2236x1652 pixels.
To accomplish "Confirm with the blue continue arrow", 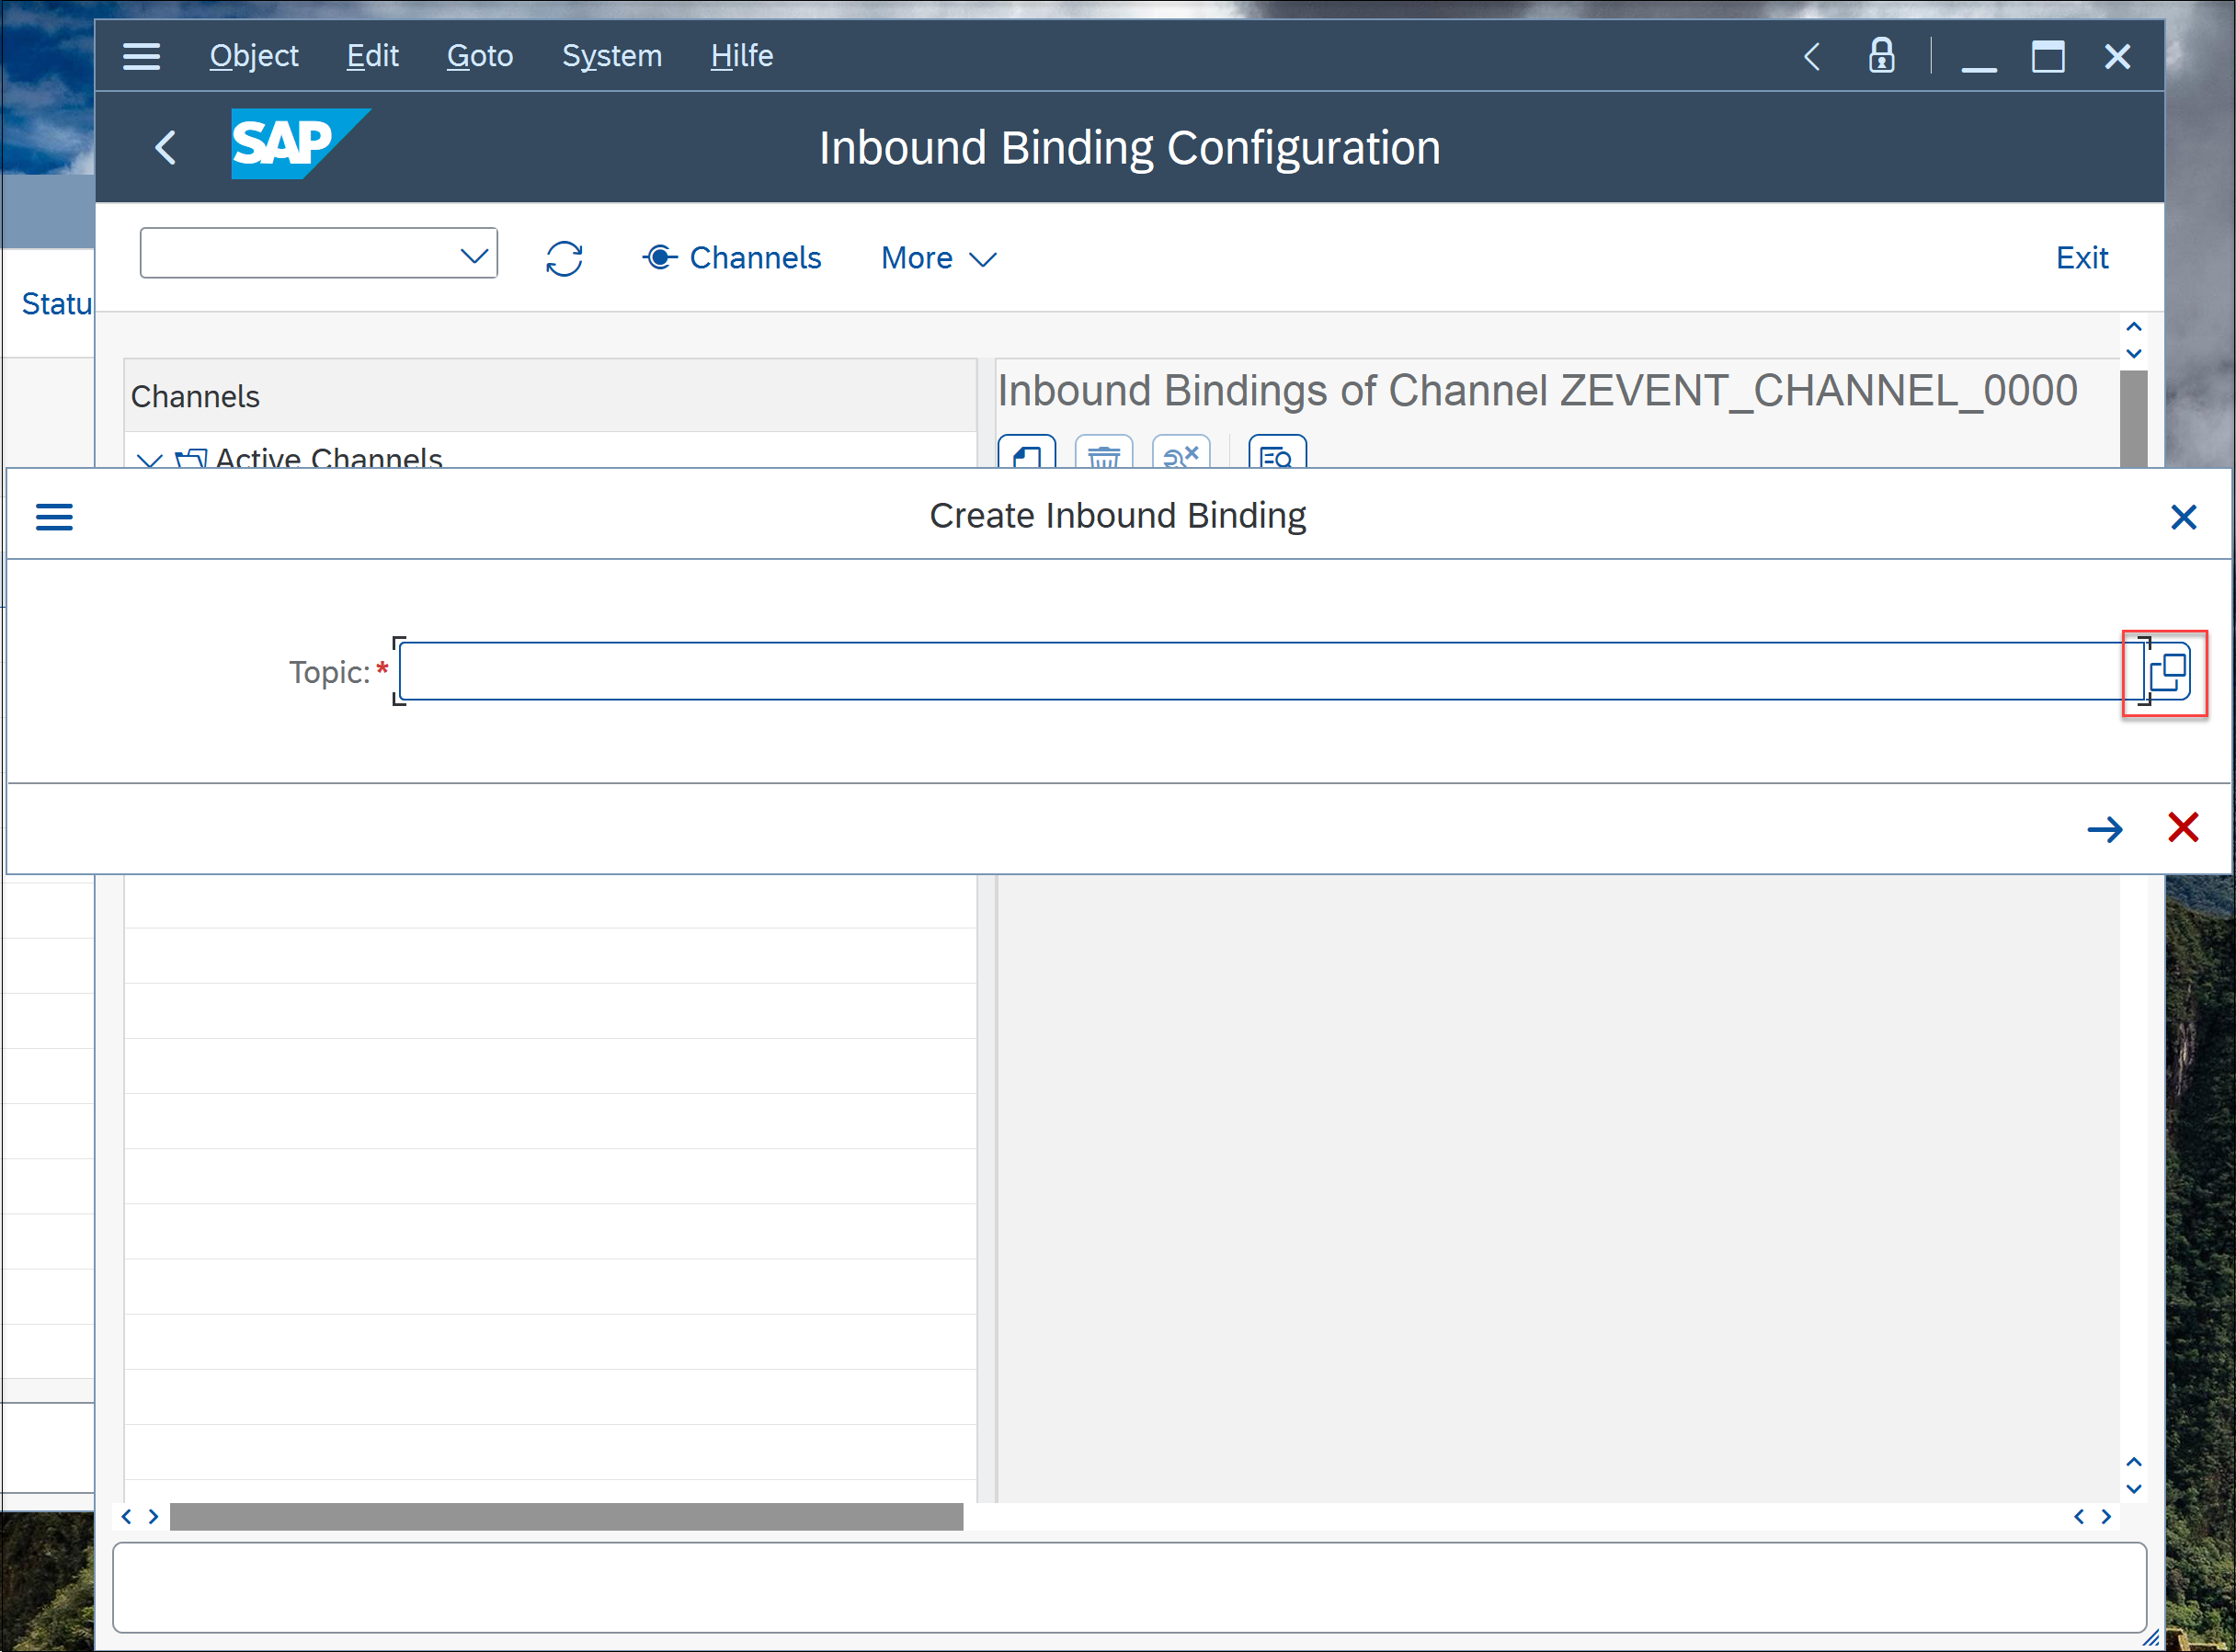I will pos(2105,829).
